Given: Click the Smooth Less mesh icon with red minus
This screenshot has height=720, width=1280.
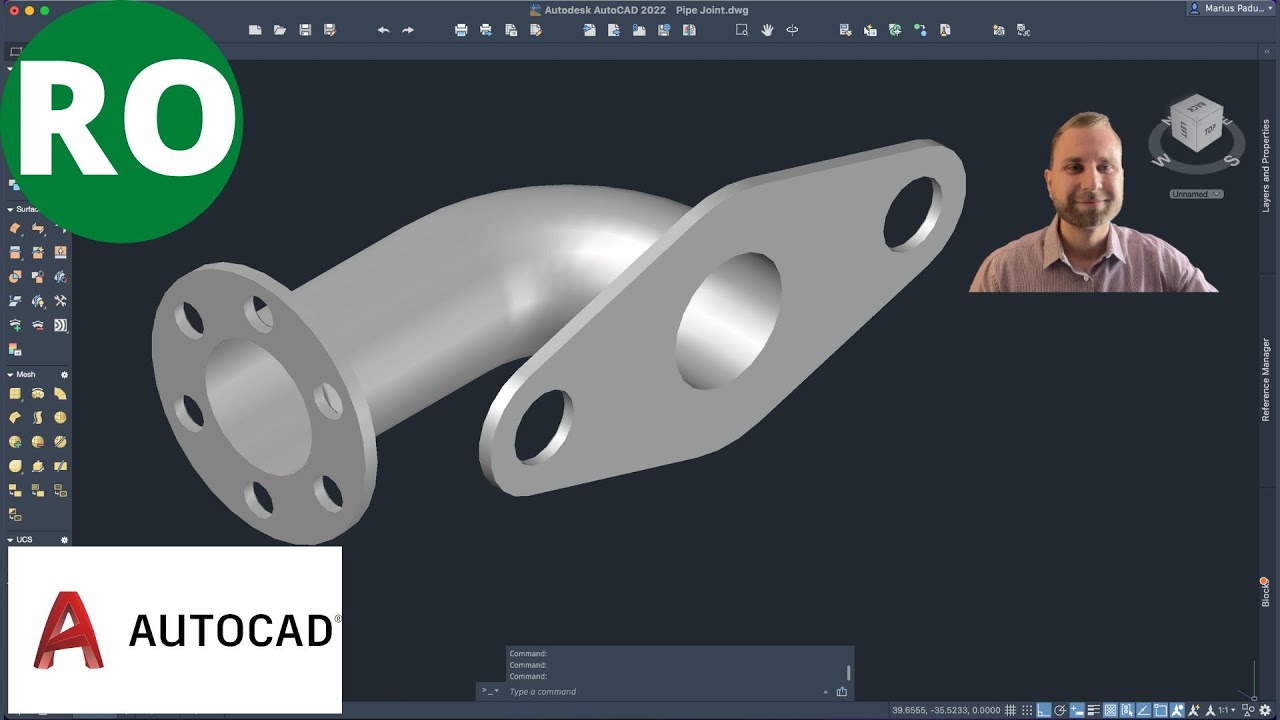Looking at the screenshot, I should [37, 440].
